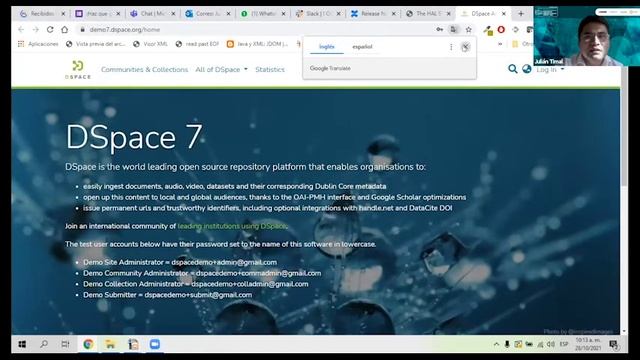Click the Chrome forward arrow
The width and height of the screenshot is (640, 360).
tap(36, 29)
